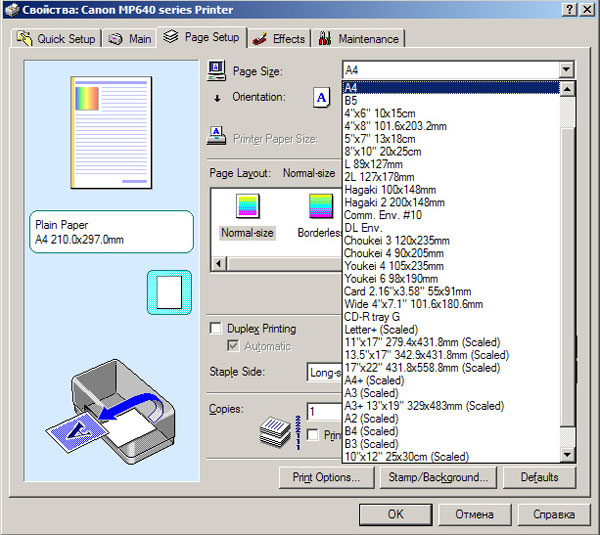Confirm with the OK button

point(396,514)
